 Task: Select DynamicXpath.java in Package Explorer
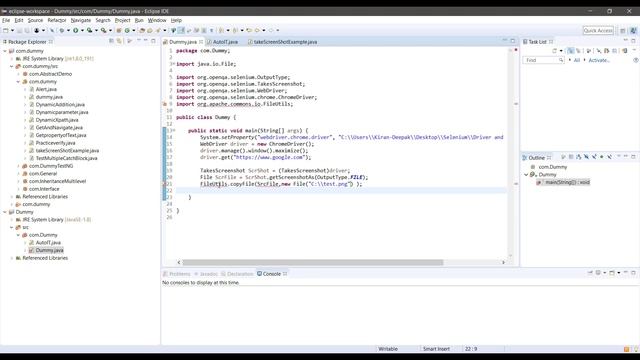tap(57, 120)
